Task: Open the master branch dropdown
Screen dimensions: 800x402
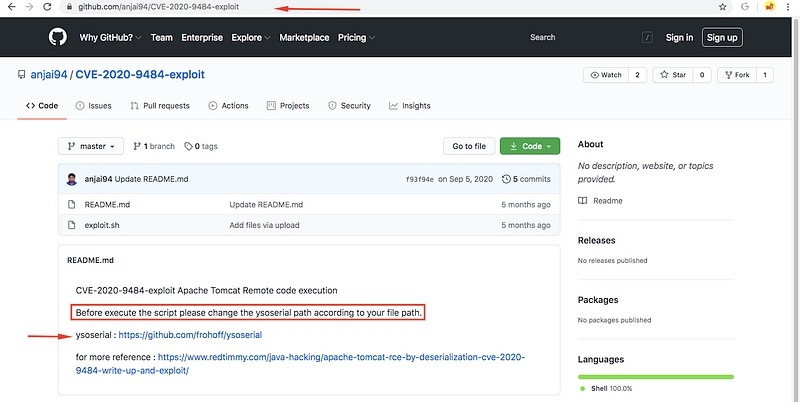Action: 90,146
